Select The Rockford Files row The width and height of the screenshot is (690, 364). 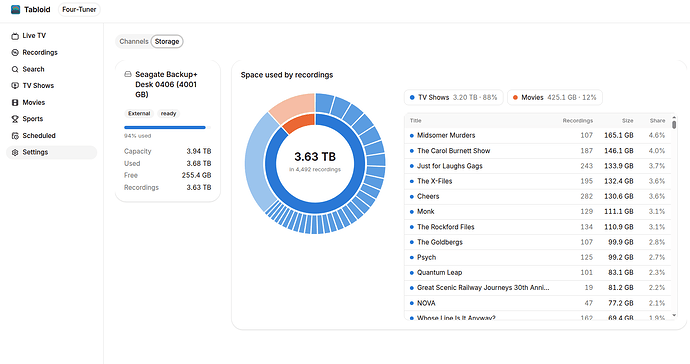point(538,227)
